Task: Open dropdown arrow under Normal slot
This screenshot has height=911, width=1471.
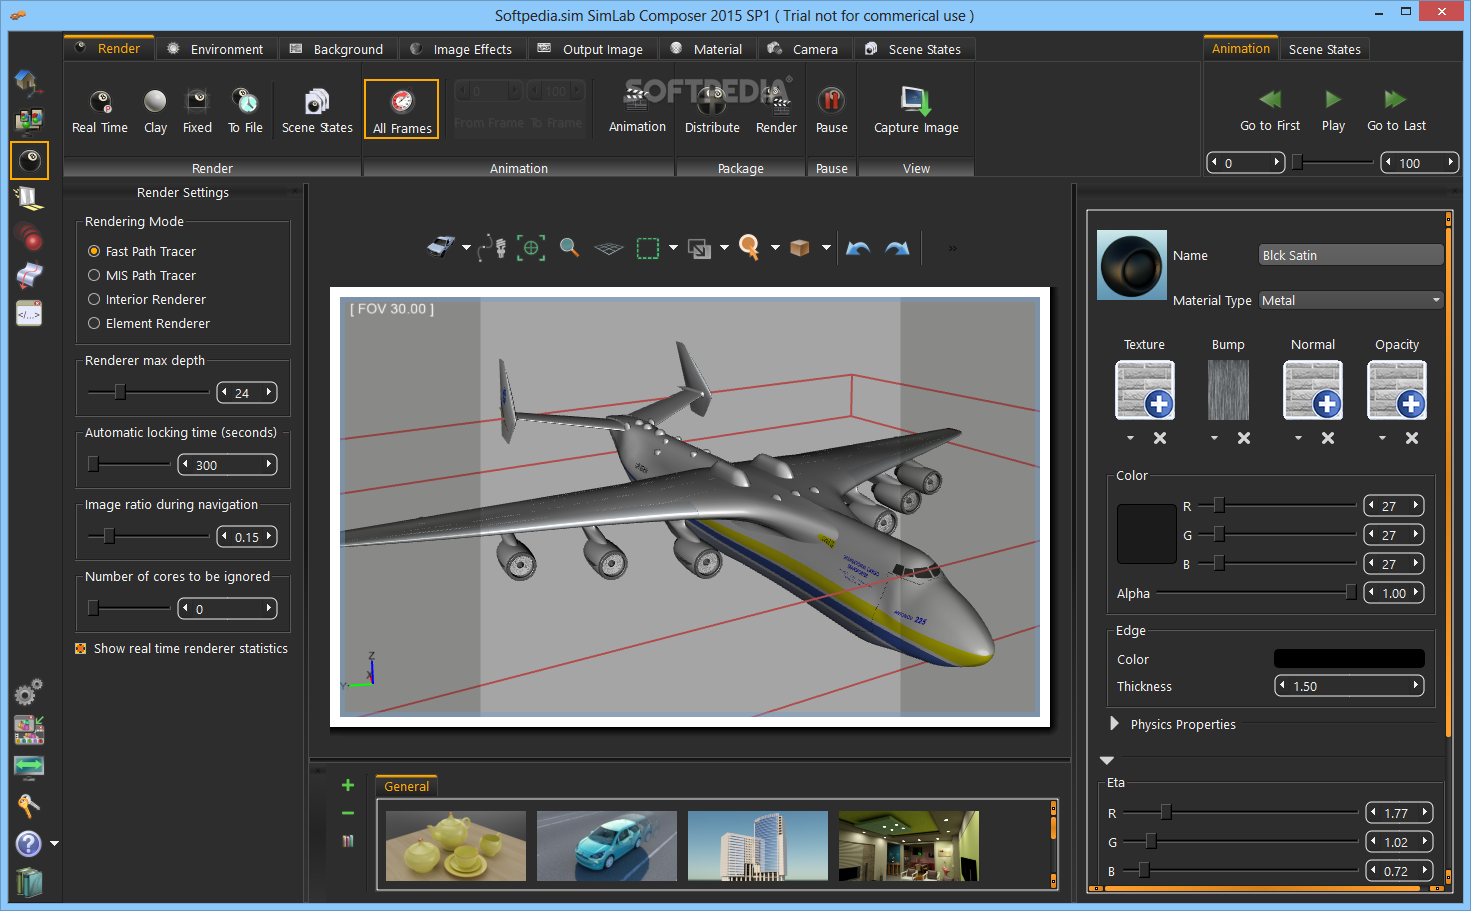Action: tap(1298, 438)
